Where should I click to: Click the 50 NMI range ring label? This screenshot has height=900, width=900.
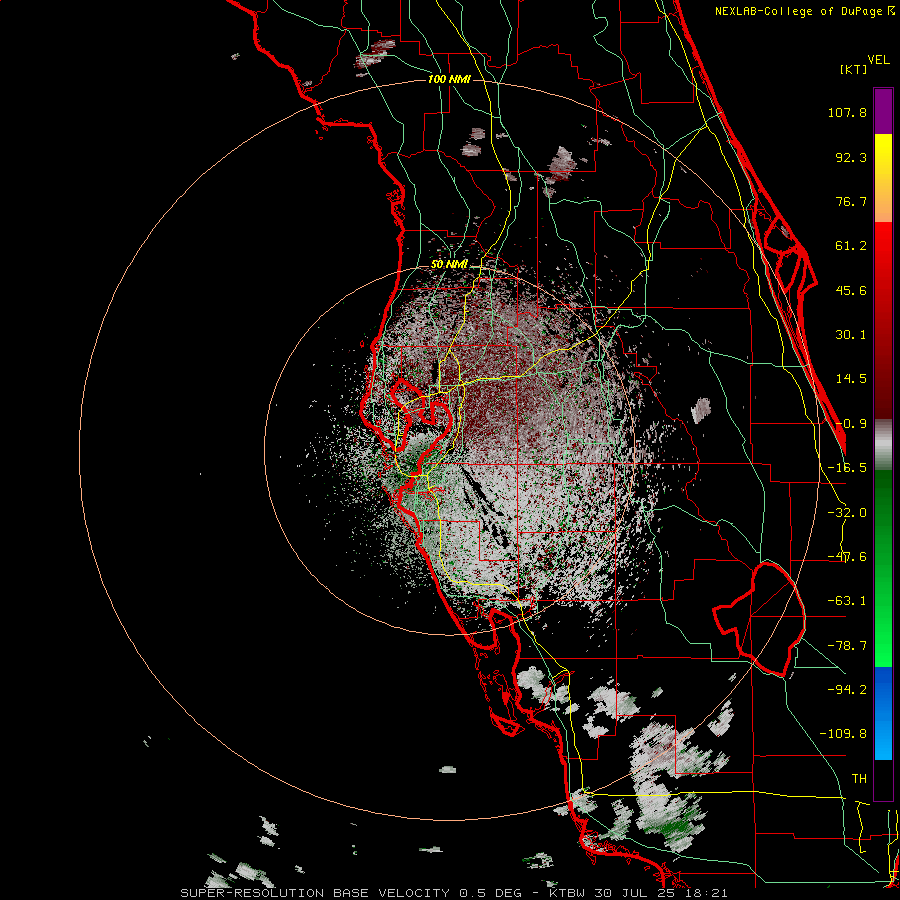coord(449,265)
